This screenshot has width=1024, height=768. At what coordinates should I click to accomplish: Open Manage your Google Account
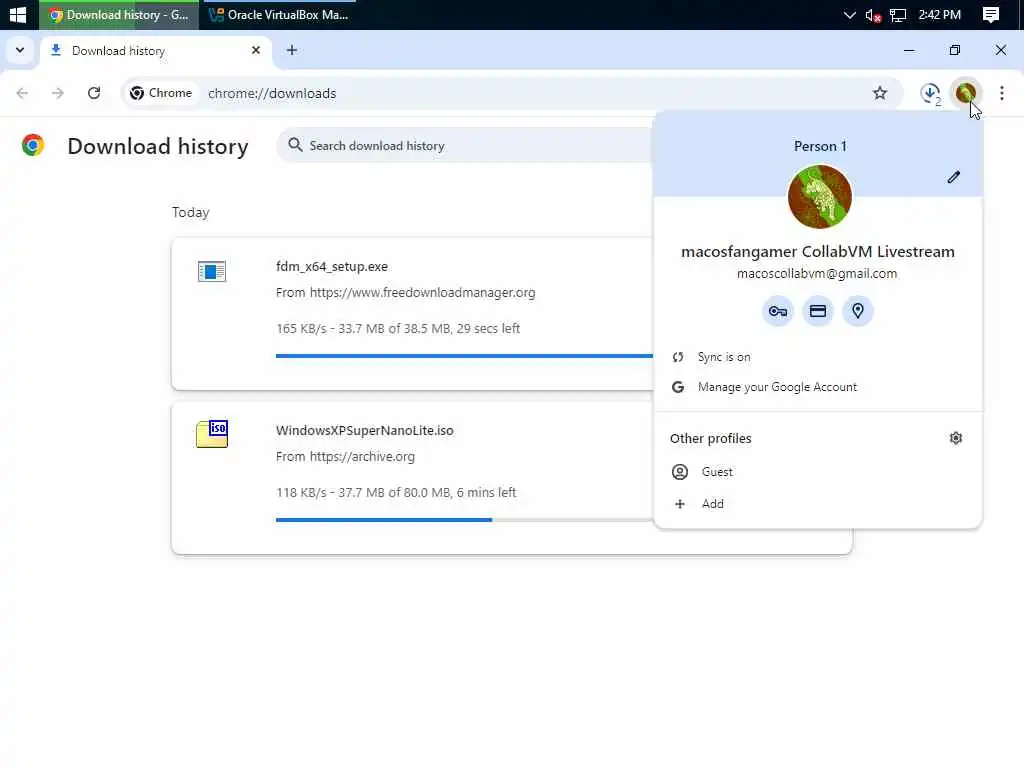[x=818, y=387]
